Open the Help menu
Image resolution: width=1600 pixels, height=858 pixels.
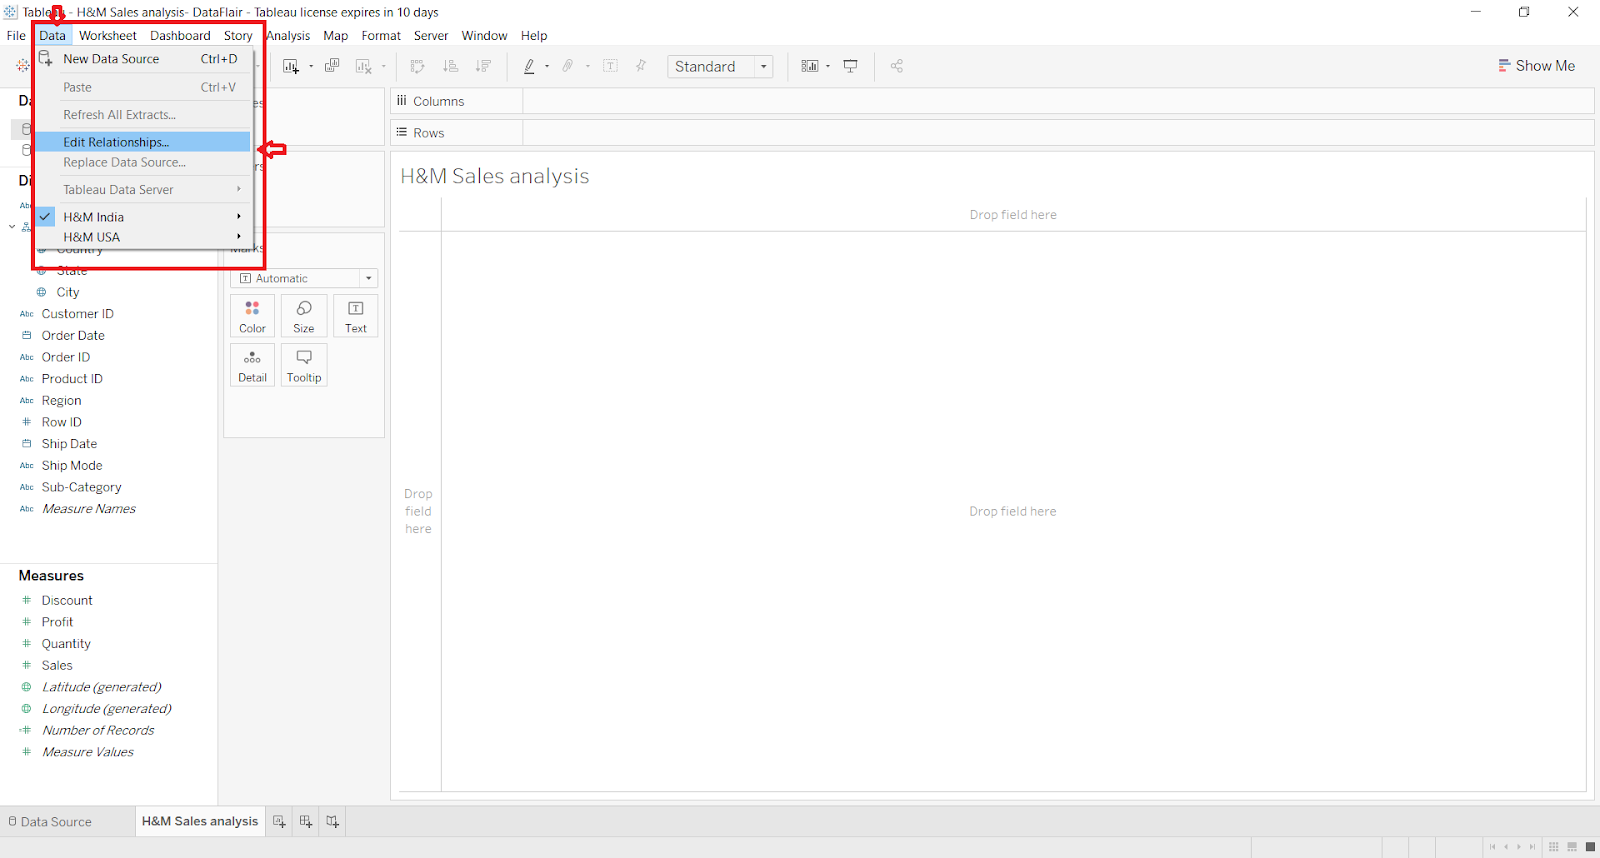(534, 35)
